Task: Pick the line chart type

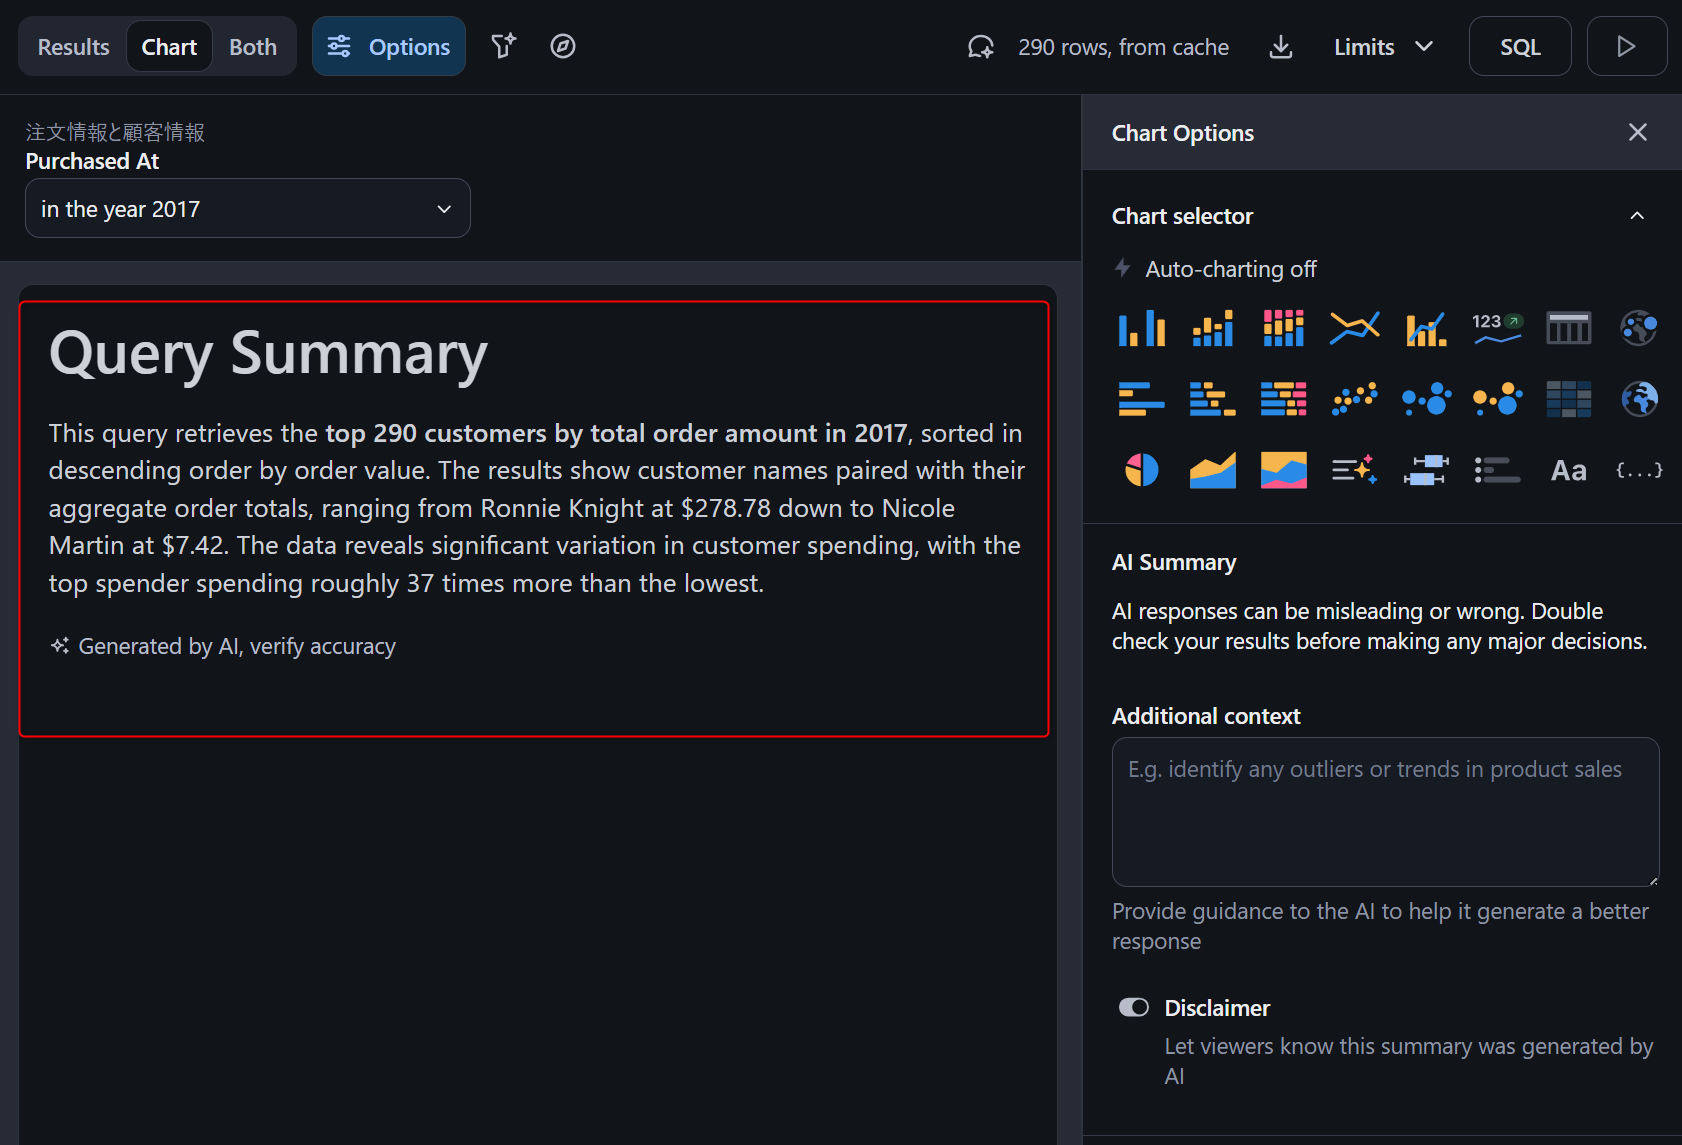Action: pos(1354,328)
